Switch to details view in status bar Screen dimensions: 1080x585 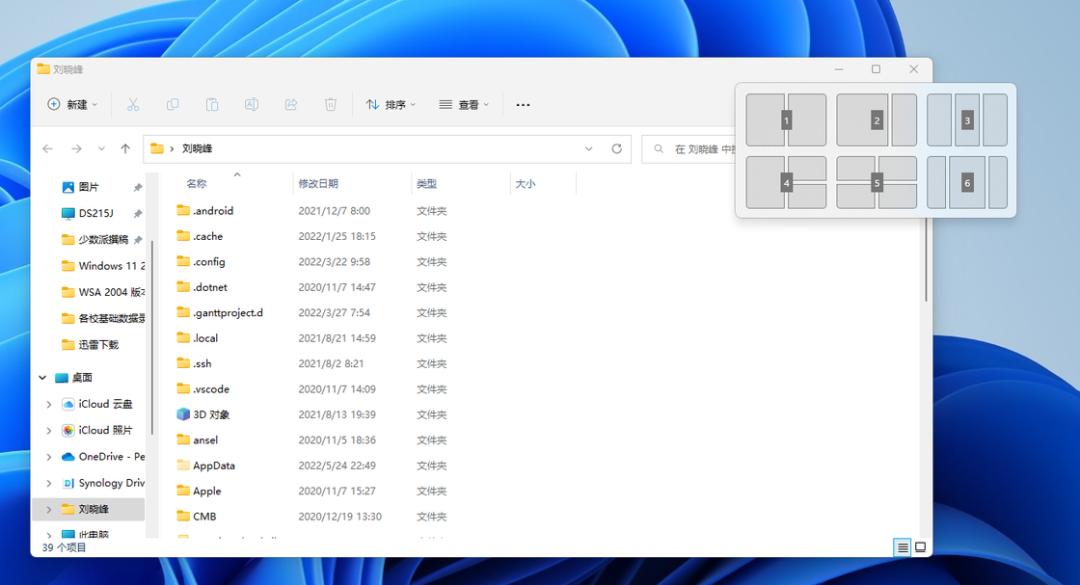coord(903,547)
